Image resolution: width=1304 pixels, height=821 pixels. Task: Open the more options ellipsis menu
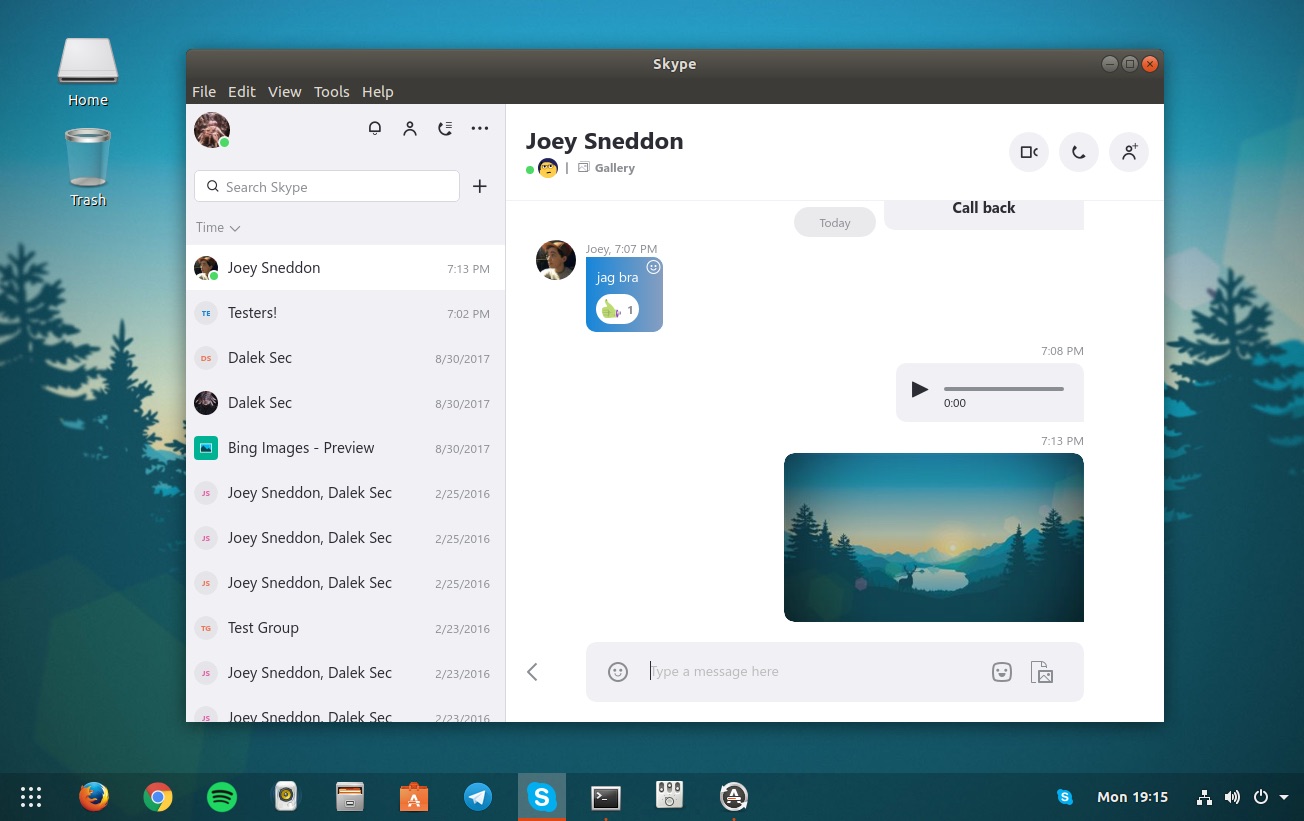click(479, 128)
